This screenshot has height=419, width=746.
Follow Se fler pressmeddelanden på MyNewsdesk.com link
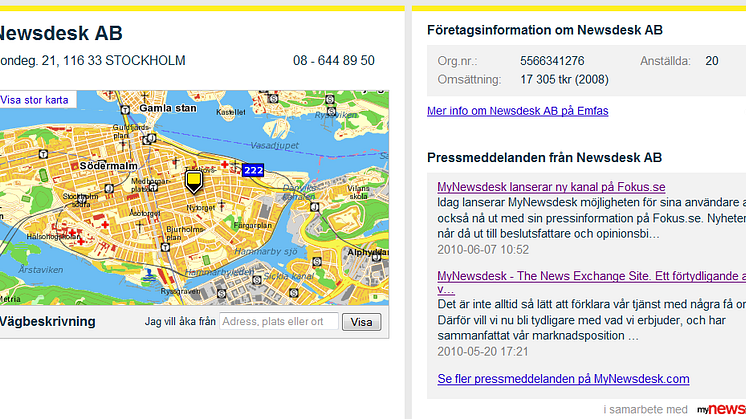(563, 378)
